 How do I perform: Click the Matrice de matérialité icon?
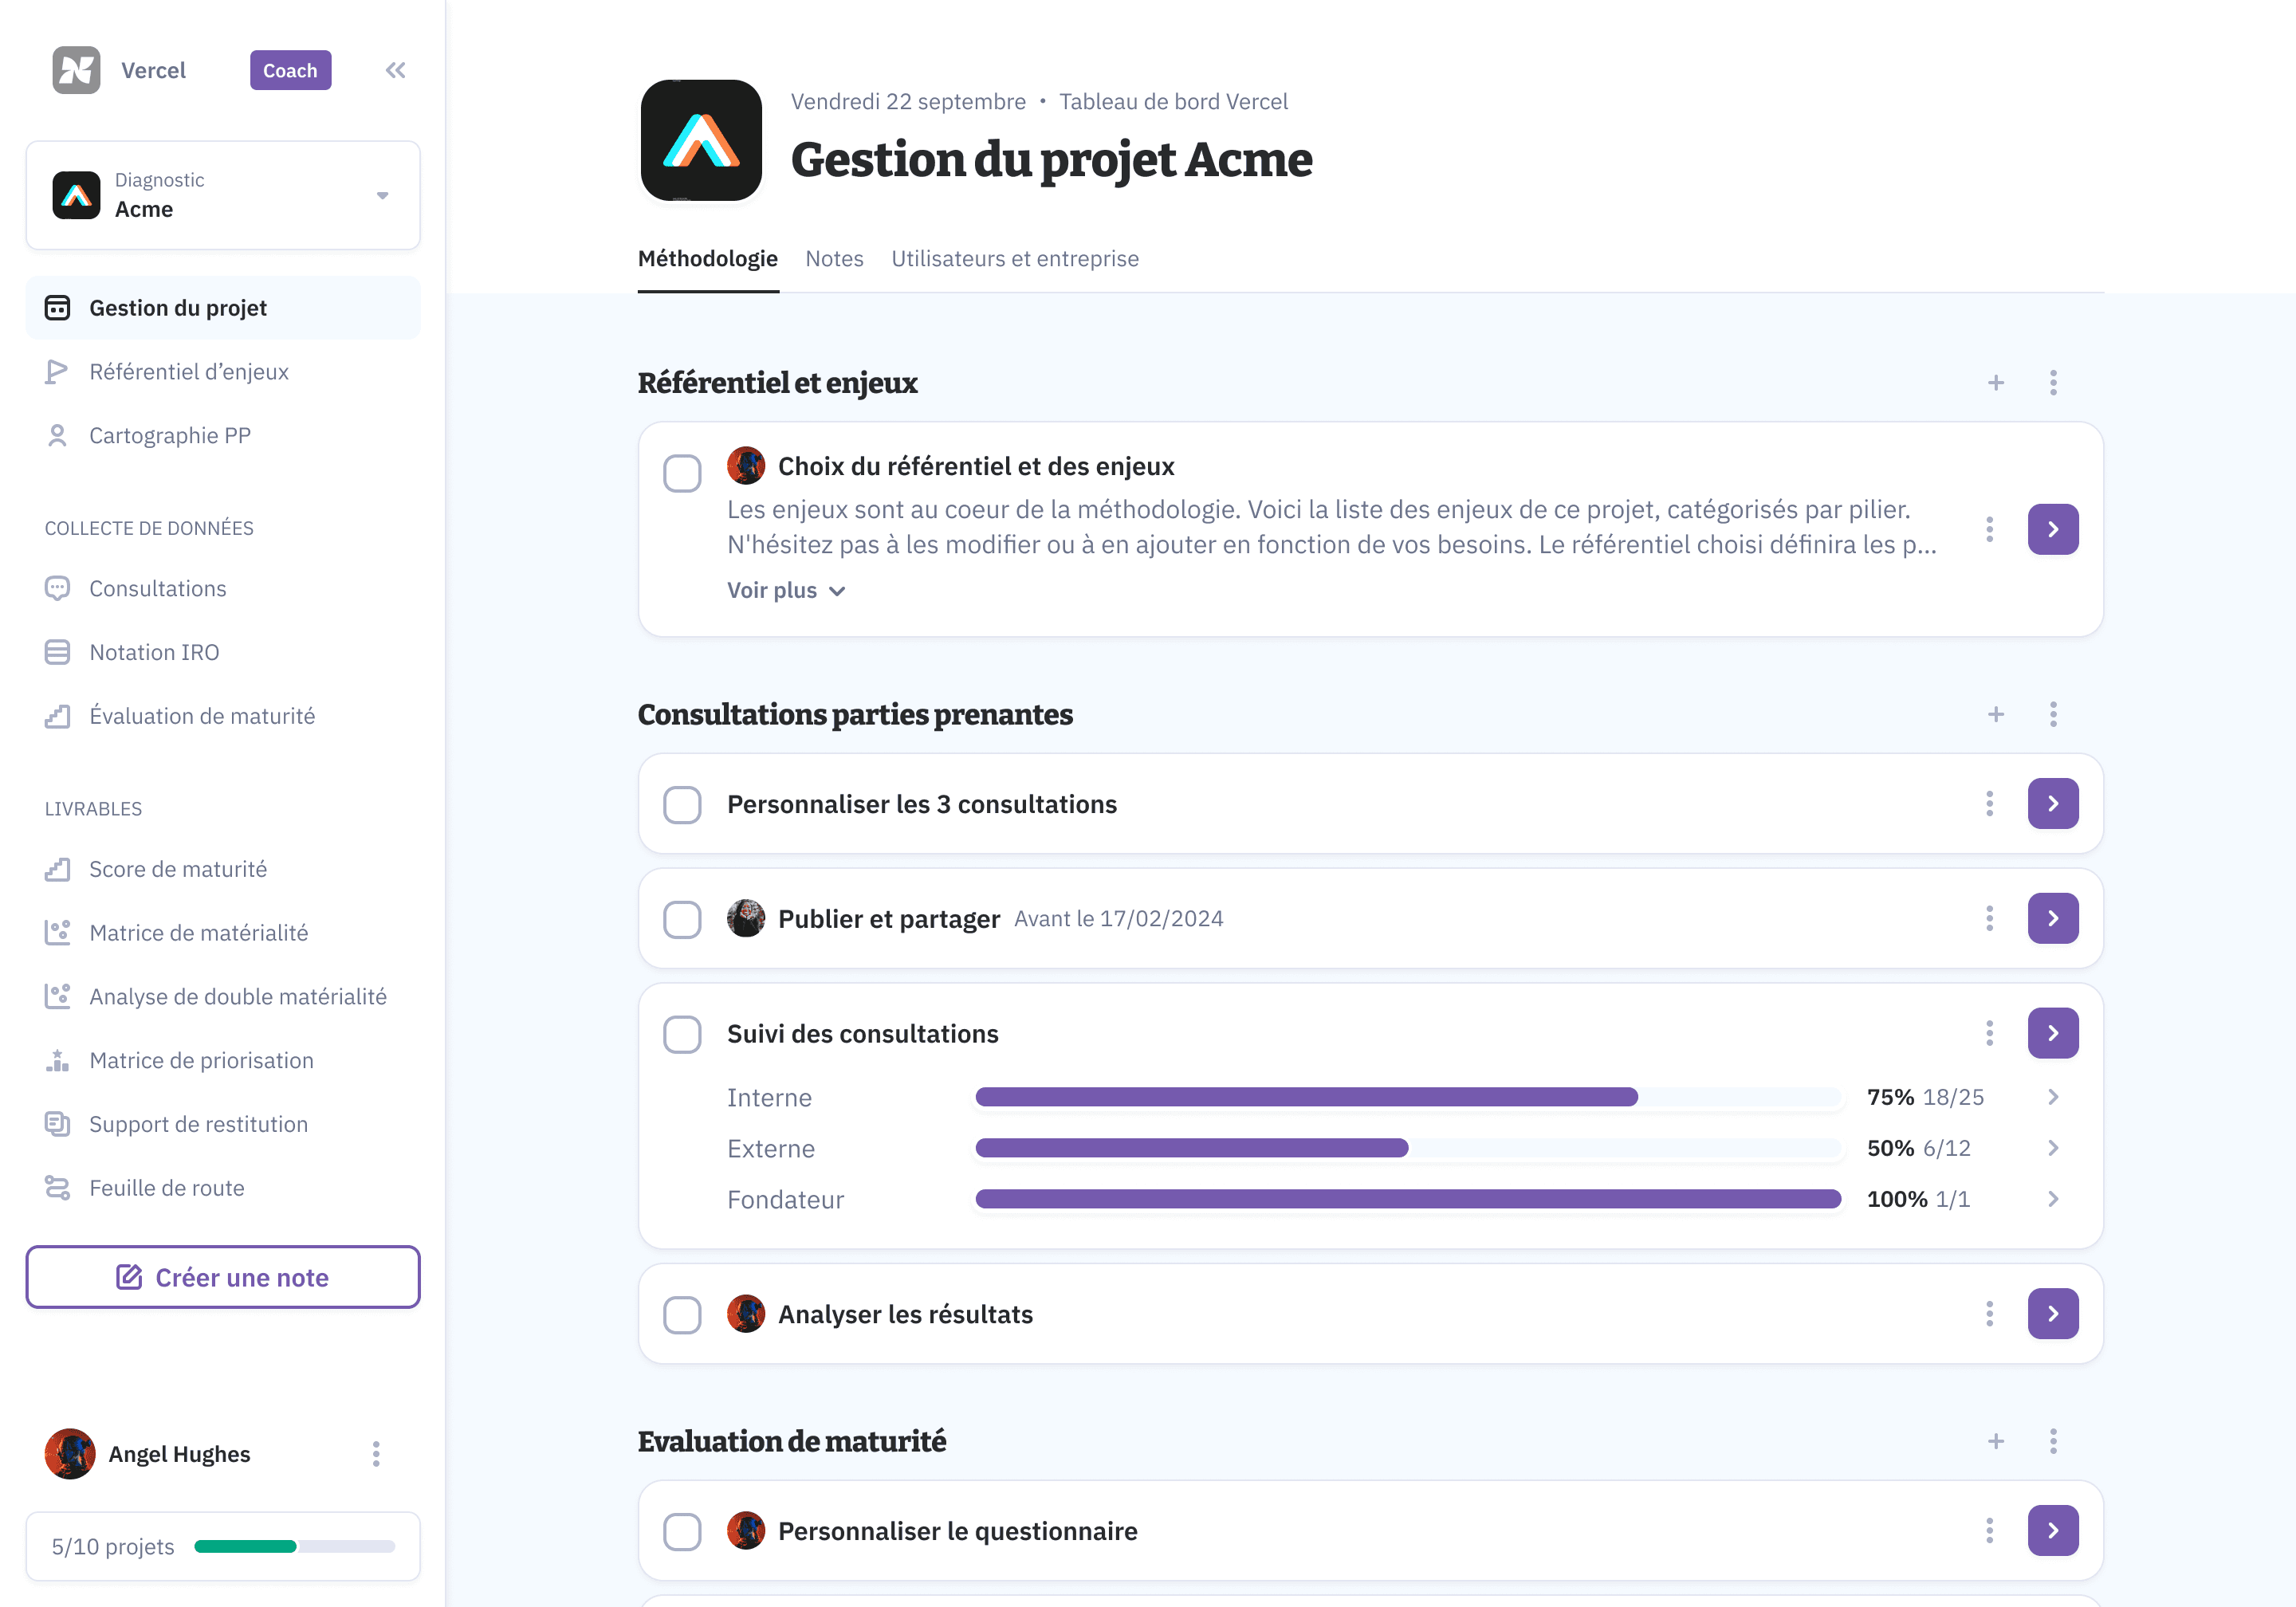(57, 934)
